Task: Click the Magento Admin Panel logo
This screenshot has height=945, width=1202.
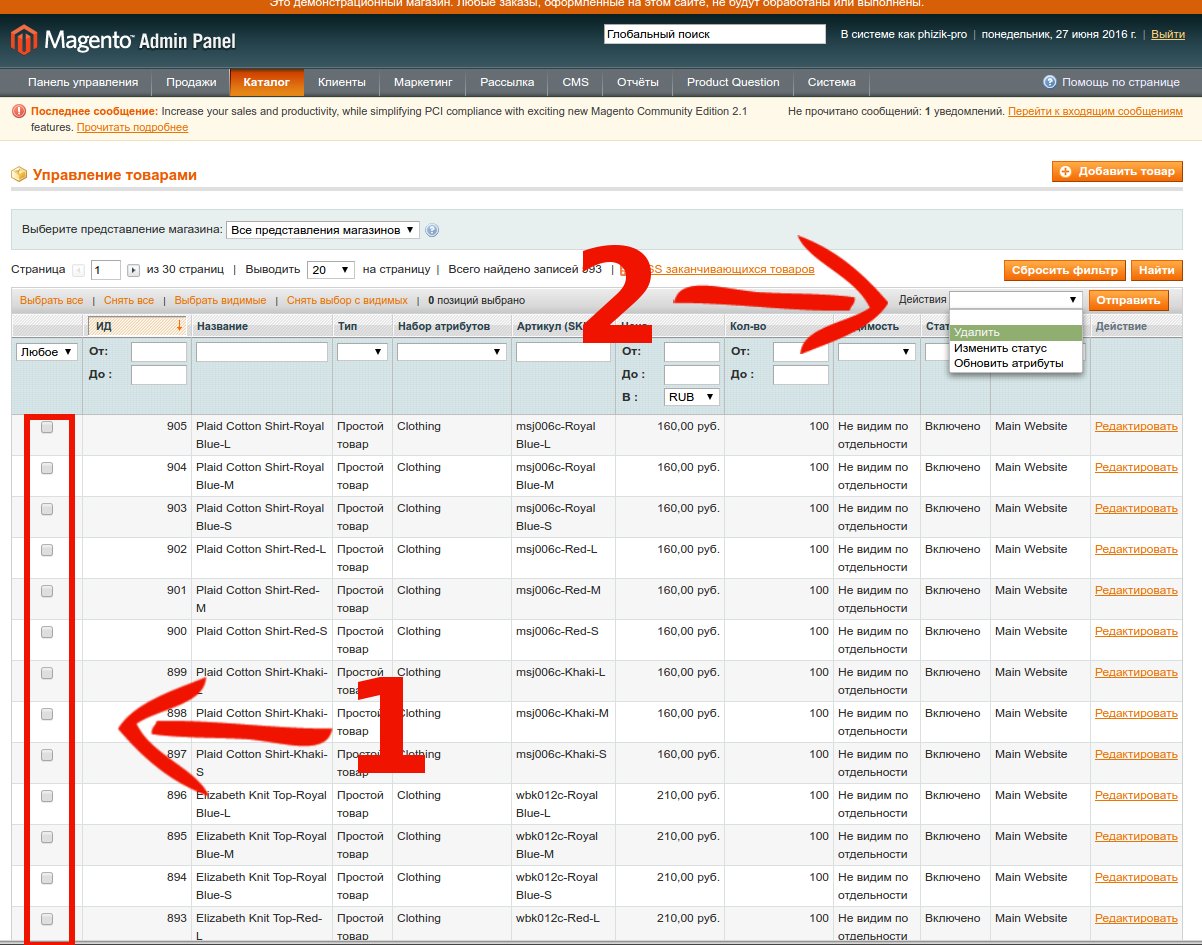Action: click(x=124, y=41)
